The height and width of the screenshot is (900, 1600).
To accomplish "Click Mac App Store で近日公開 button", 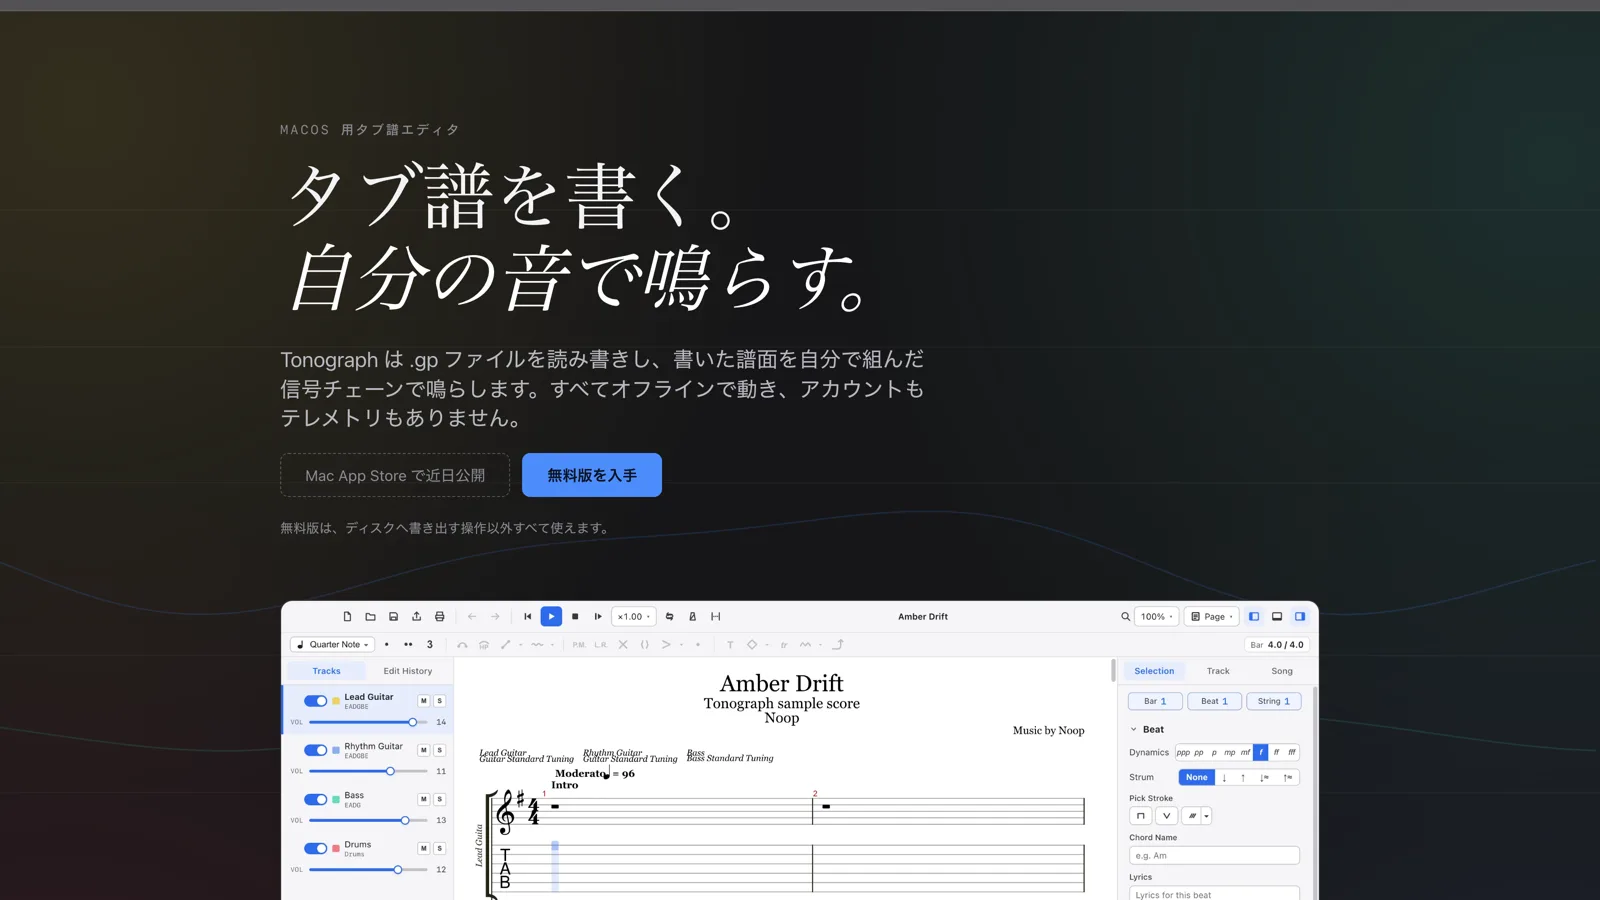I will (395, 475).
